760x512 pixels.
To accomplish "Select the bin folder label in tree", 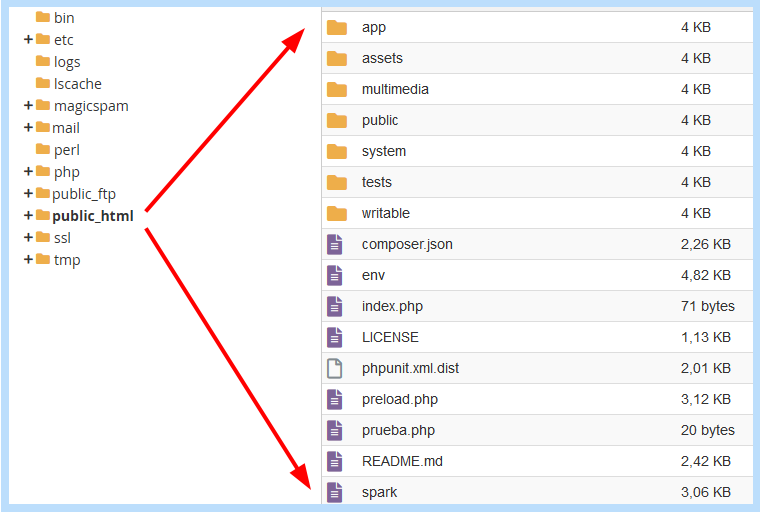I will tap(64, 18).
